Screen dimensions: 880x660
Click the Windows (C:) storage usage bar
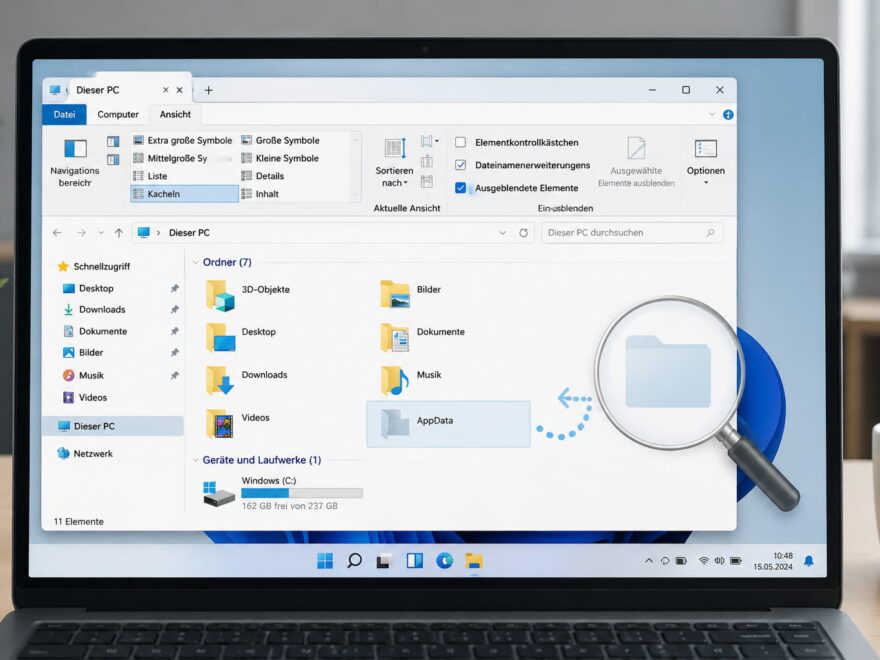[302, 493]
